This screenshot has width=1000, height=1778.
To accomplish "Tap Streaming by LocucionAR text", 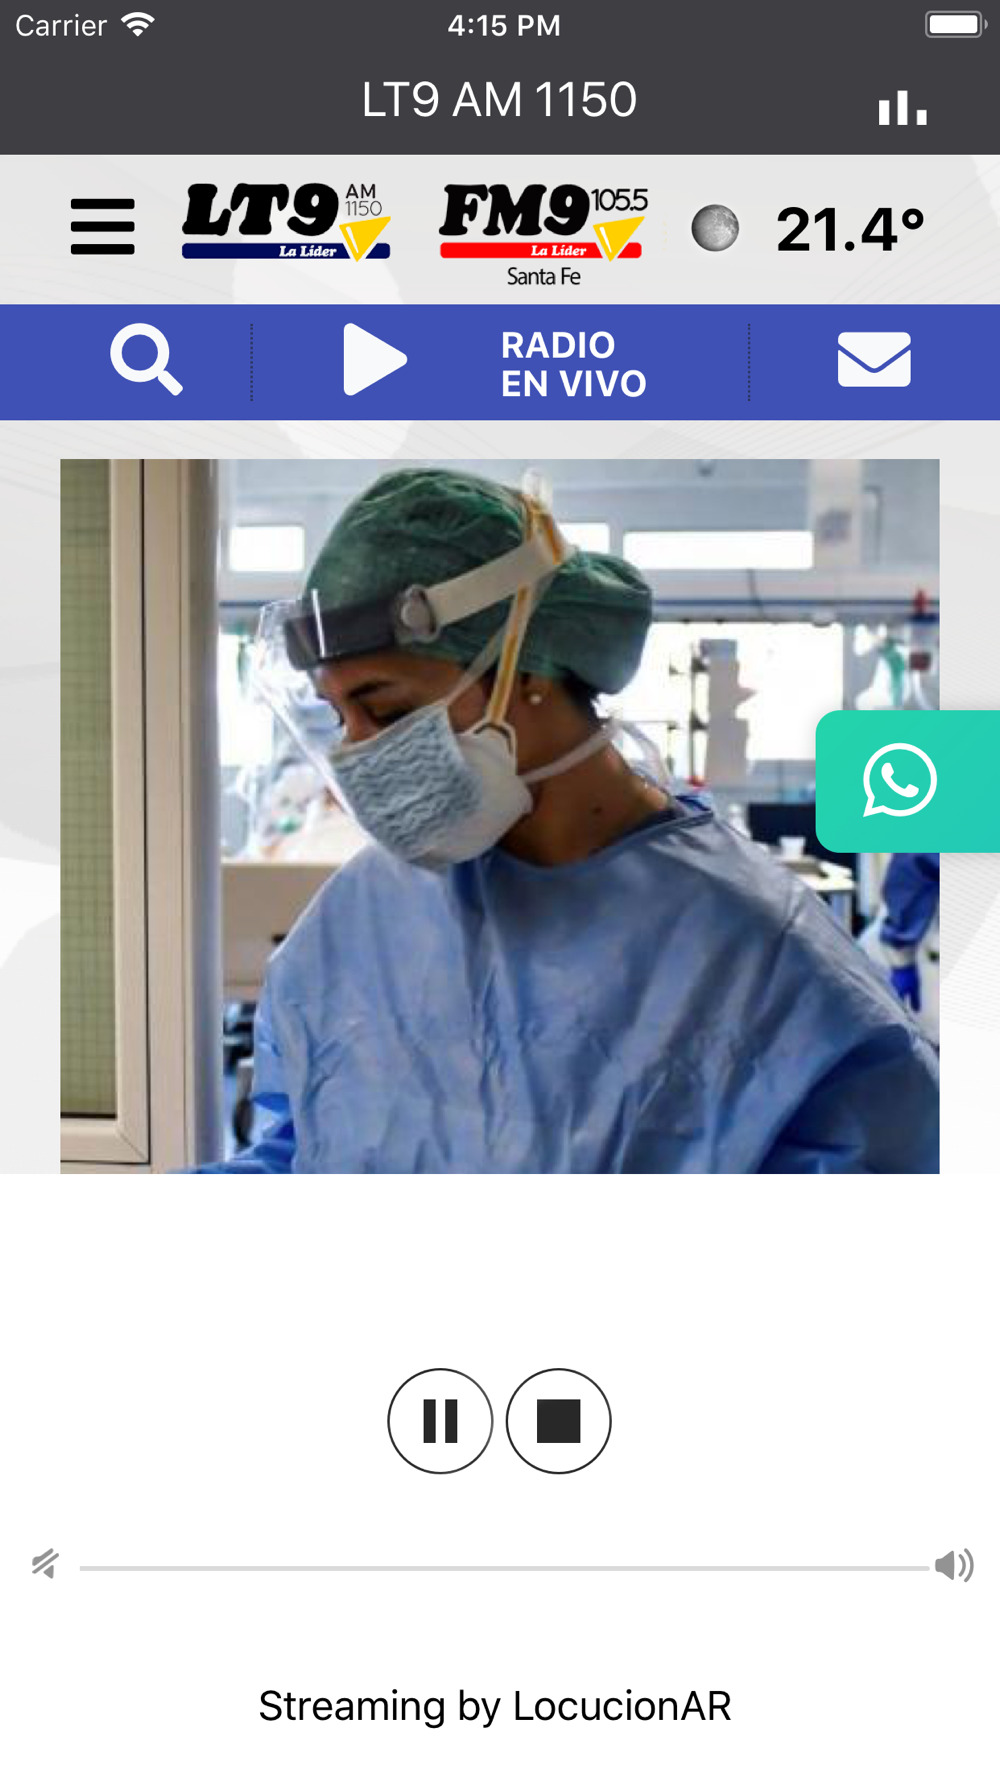I will click(495, 1706).
